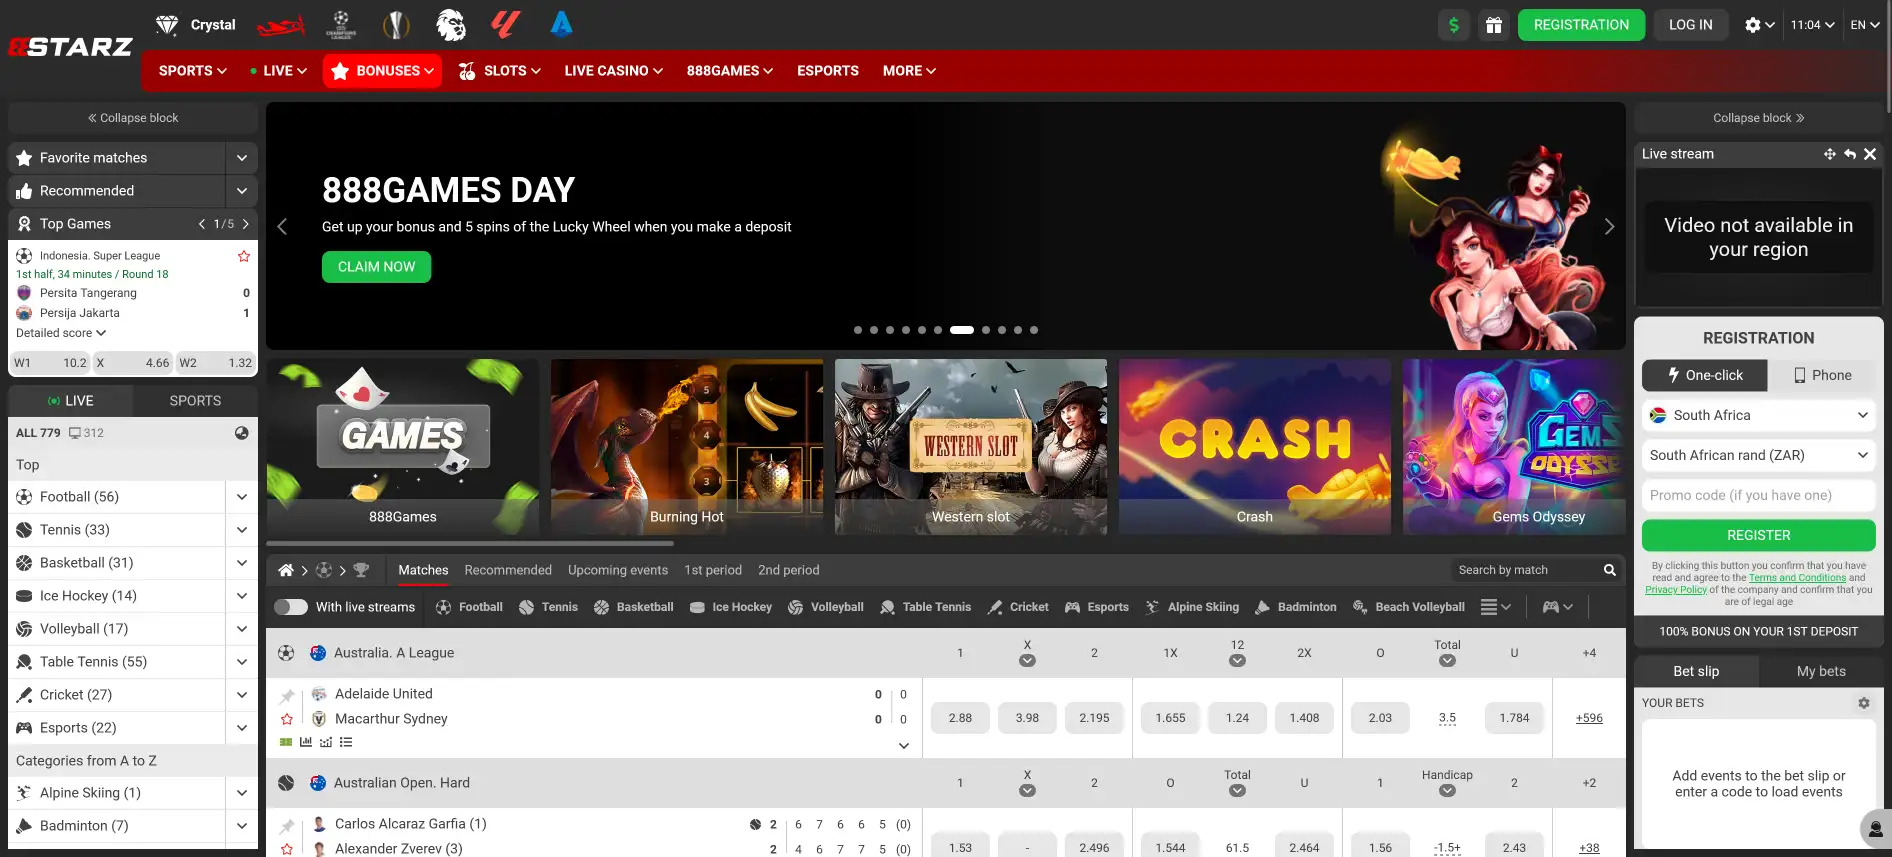Select Phone registration method
1892x857 pixels.
click(1822, 375)
